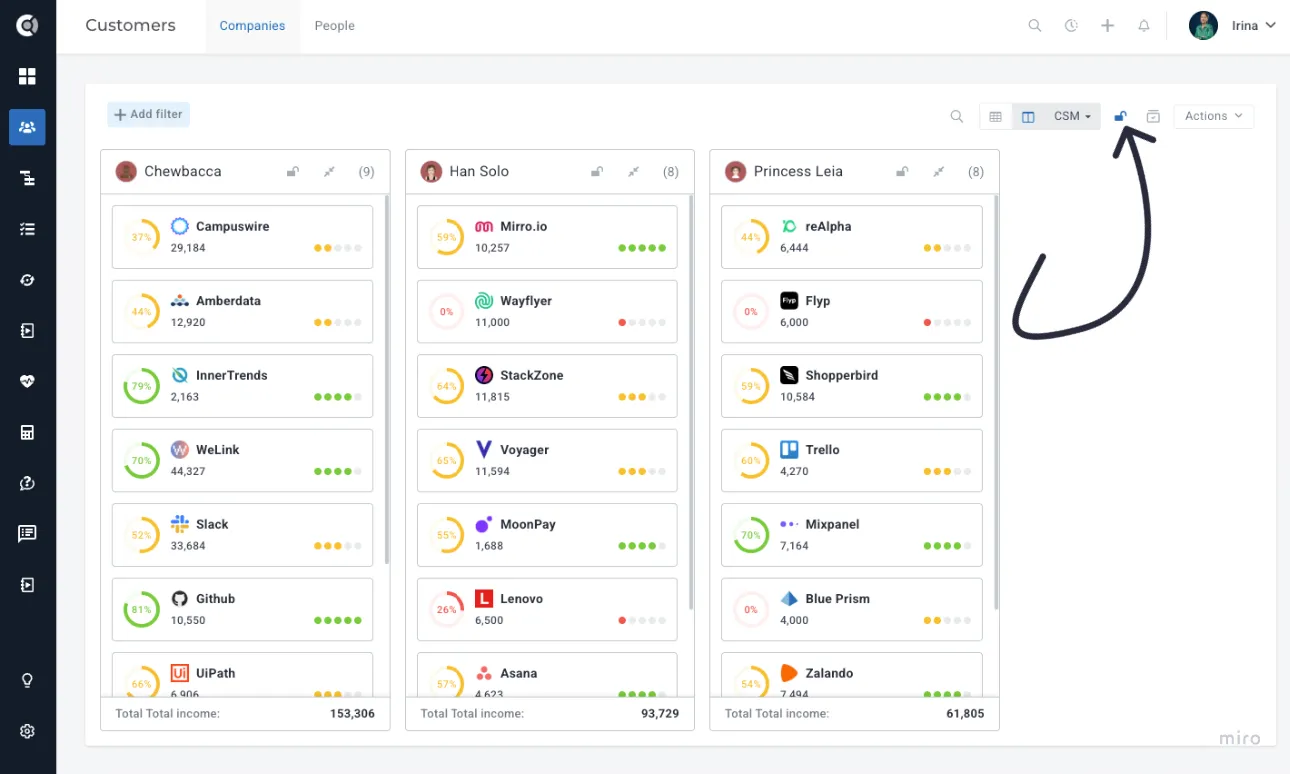Image resolution: width=1290 pixels, height=774 pixels.
Task: Open settings gear in sidebar
Action: (27, 731)
